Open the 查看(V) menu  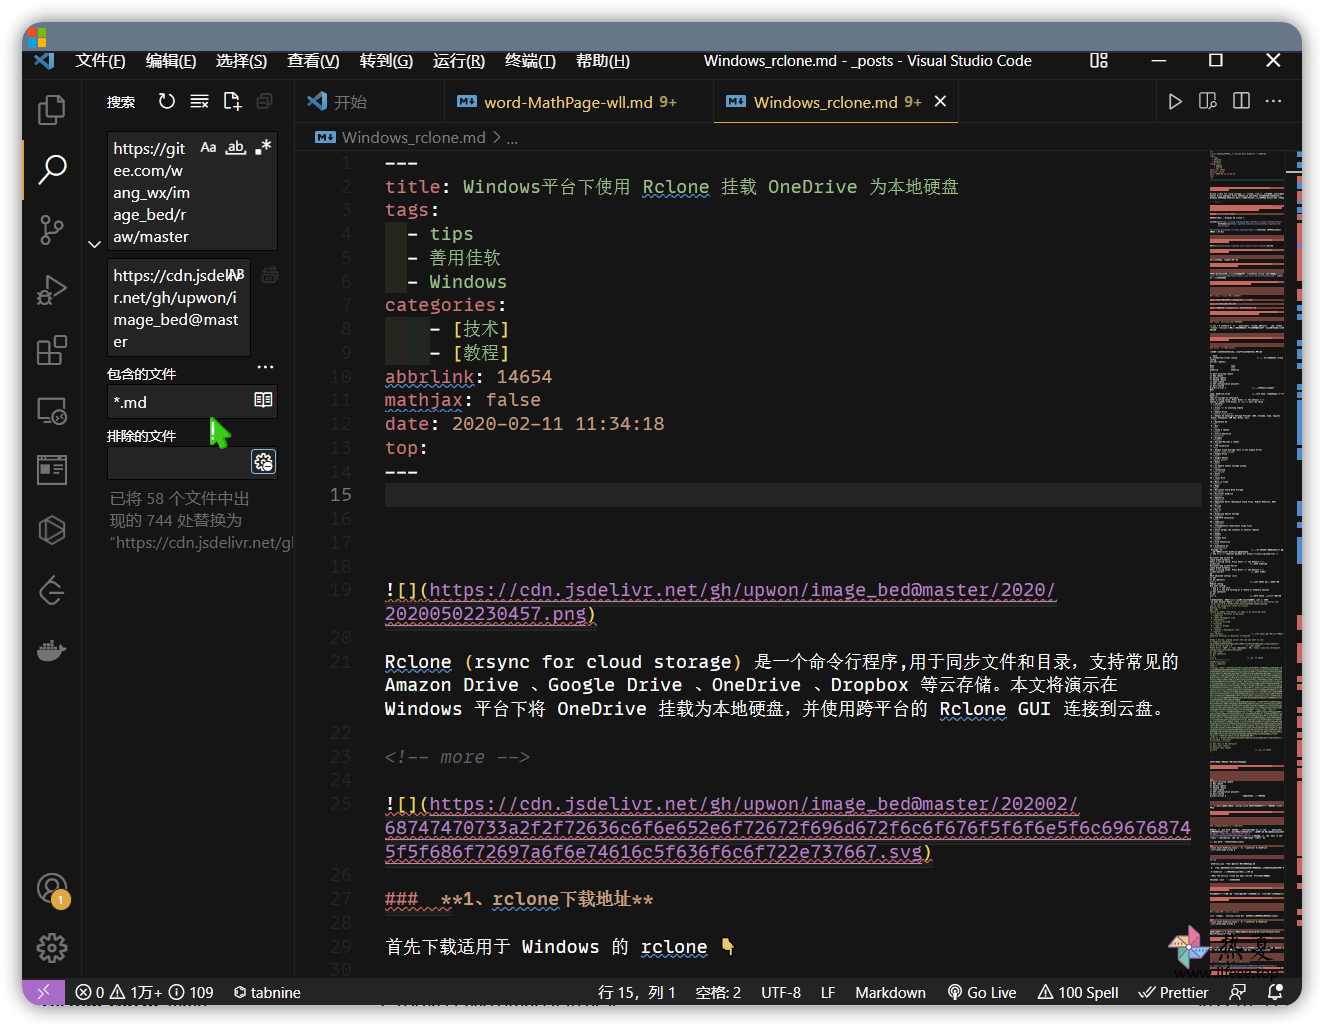point(313,61)
